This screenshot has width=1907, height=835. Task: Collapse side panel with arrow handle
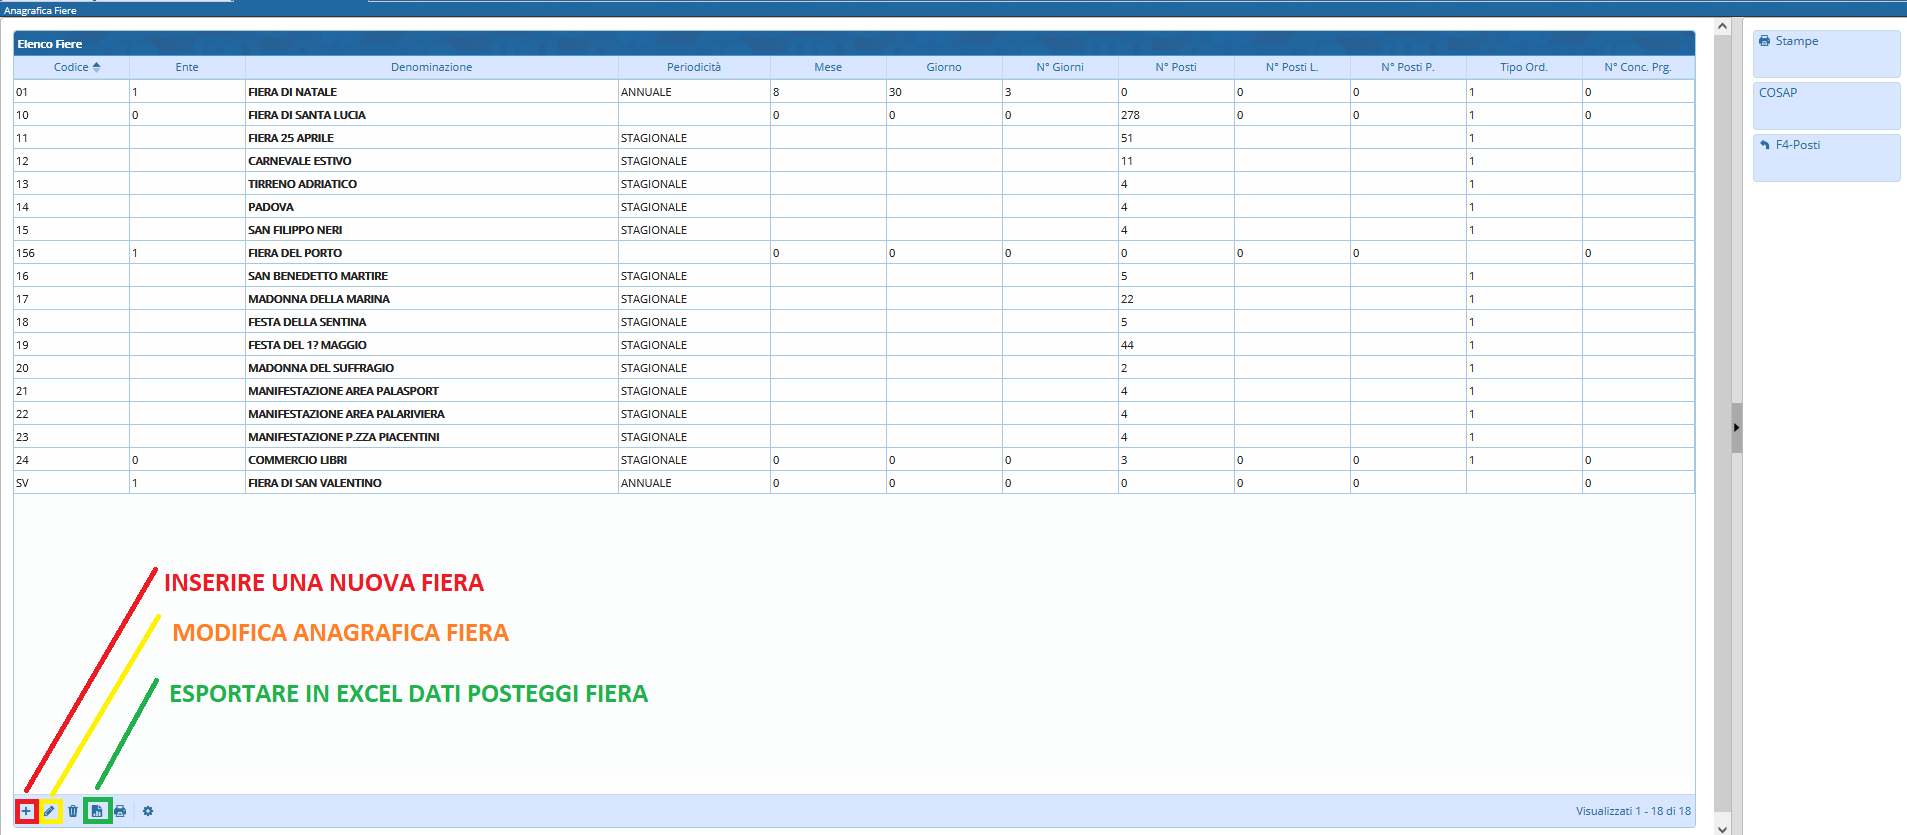tap(1736, 428)
